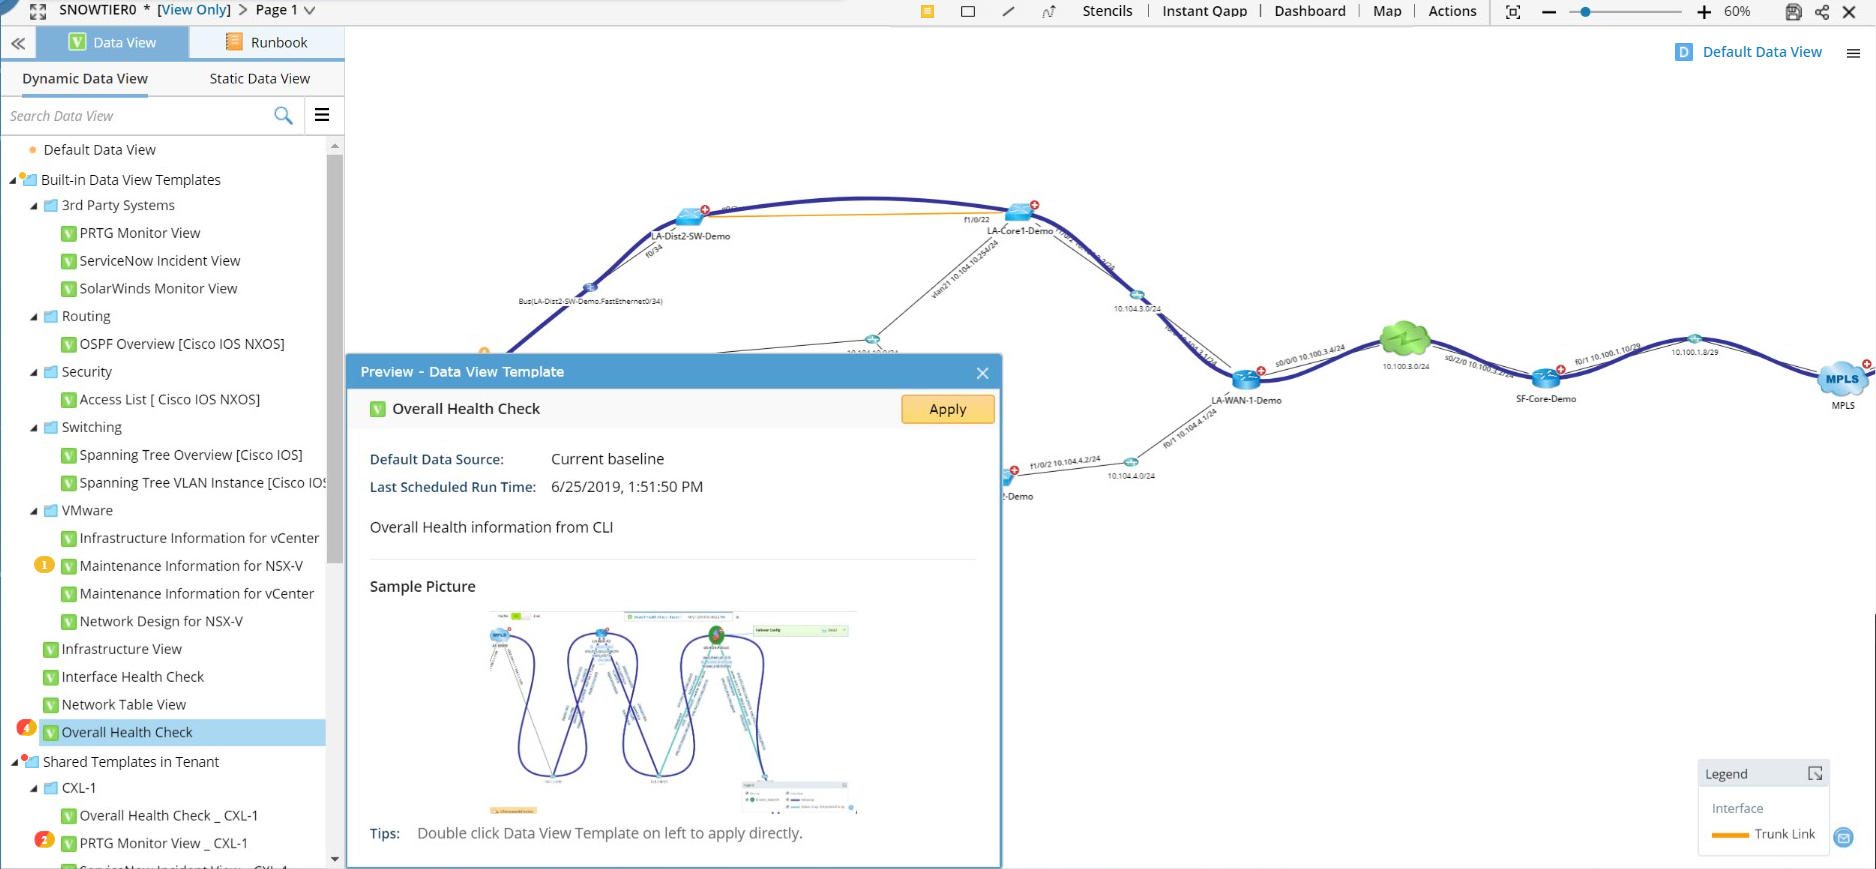This screenshot has height=869, width=1876.
Task: Switch to the Static Data View tab
Action: pyautogui.click(x=259, y=79)
